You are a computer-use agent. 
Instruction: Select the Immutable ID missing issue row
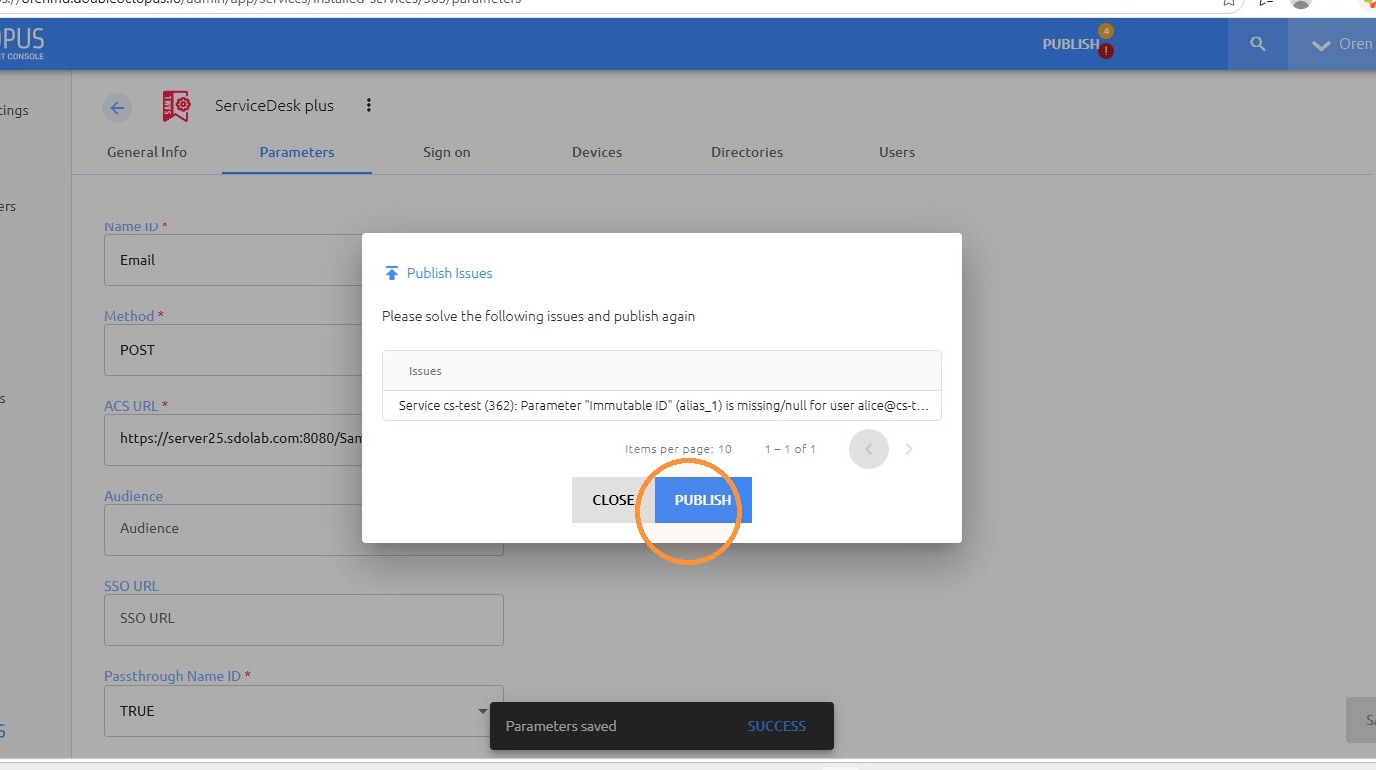pyautogui.click(x=662, y=406)
